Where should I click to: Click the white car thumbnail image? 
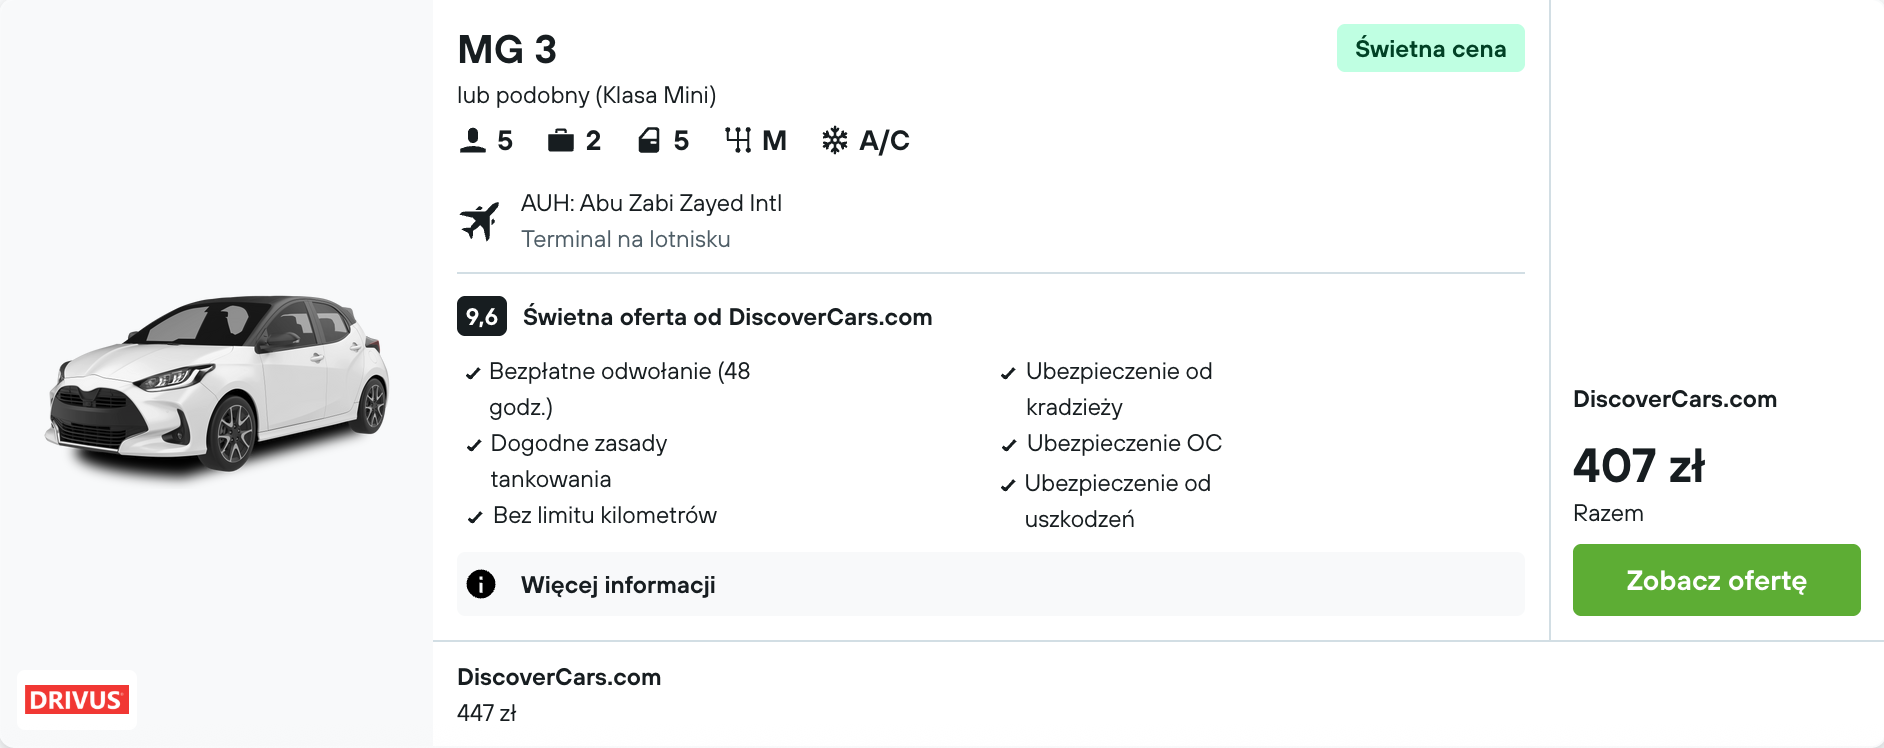[x=217, y=383]
